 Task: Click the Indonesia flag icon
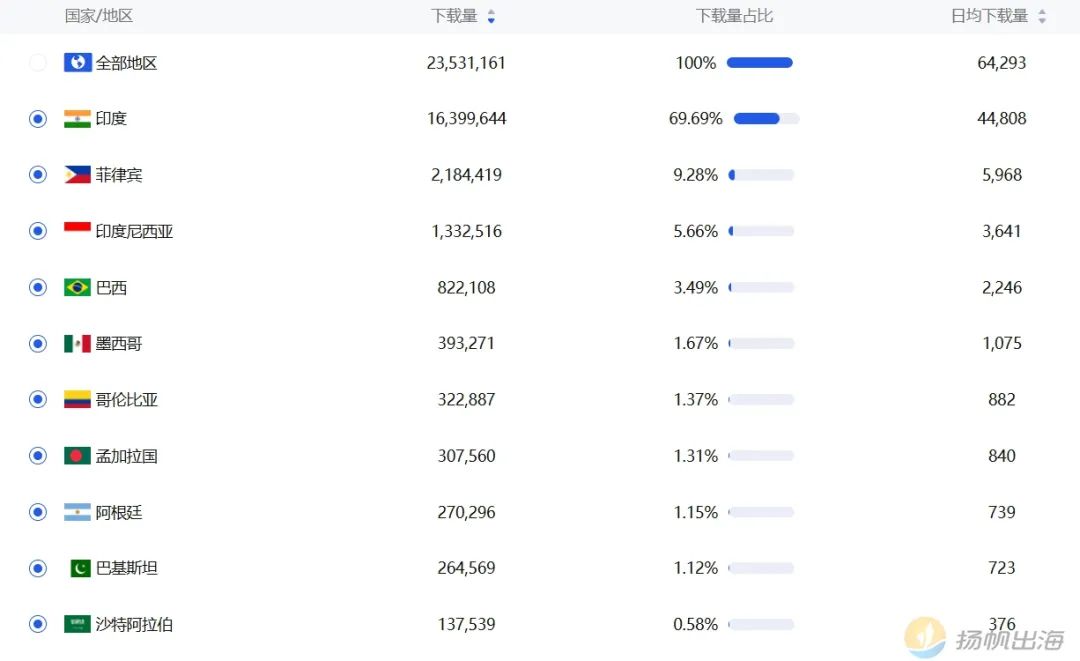pyautogui.click(x=77, y=231)
